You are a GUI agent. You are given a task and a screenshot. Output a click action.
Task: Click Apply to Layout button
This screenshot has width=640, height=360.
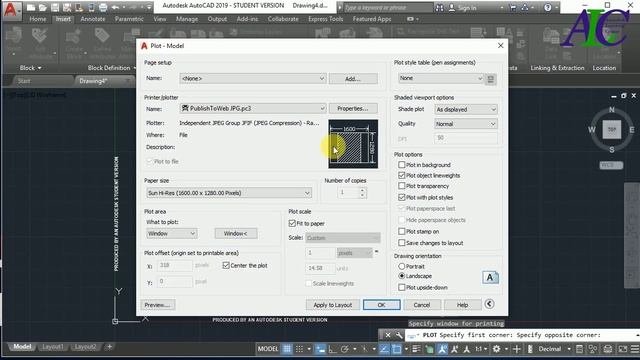333,305
